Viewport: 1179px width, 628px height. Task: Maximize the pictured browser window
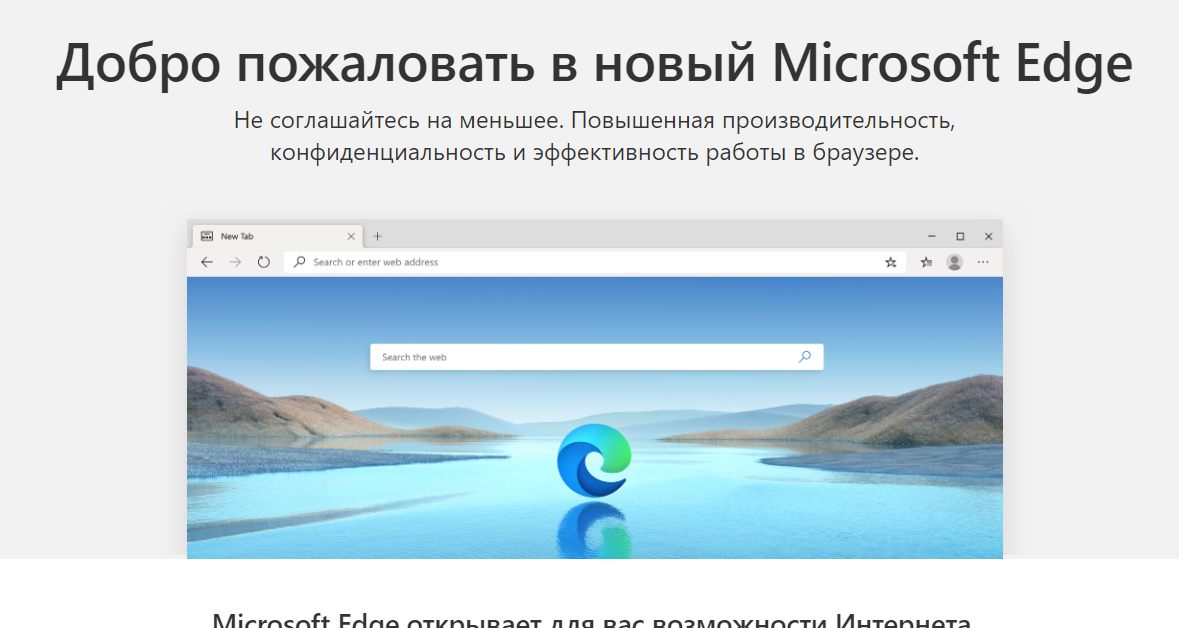click(960, 237)
